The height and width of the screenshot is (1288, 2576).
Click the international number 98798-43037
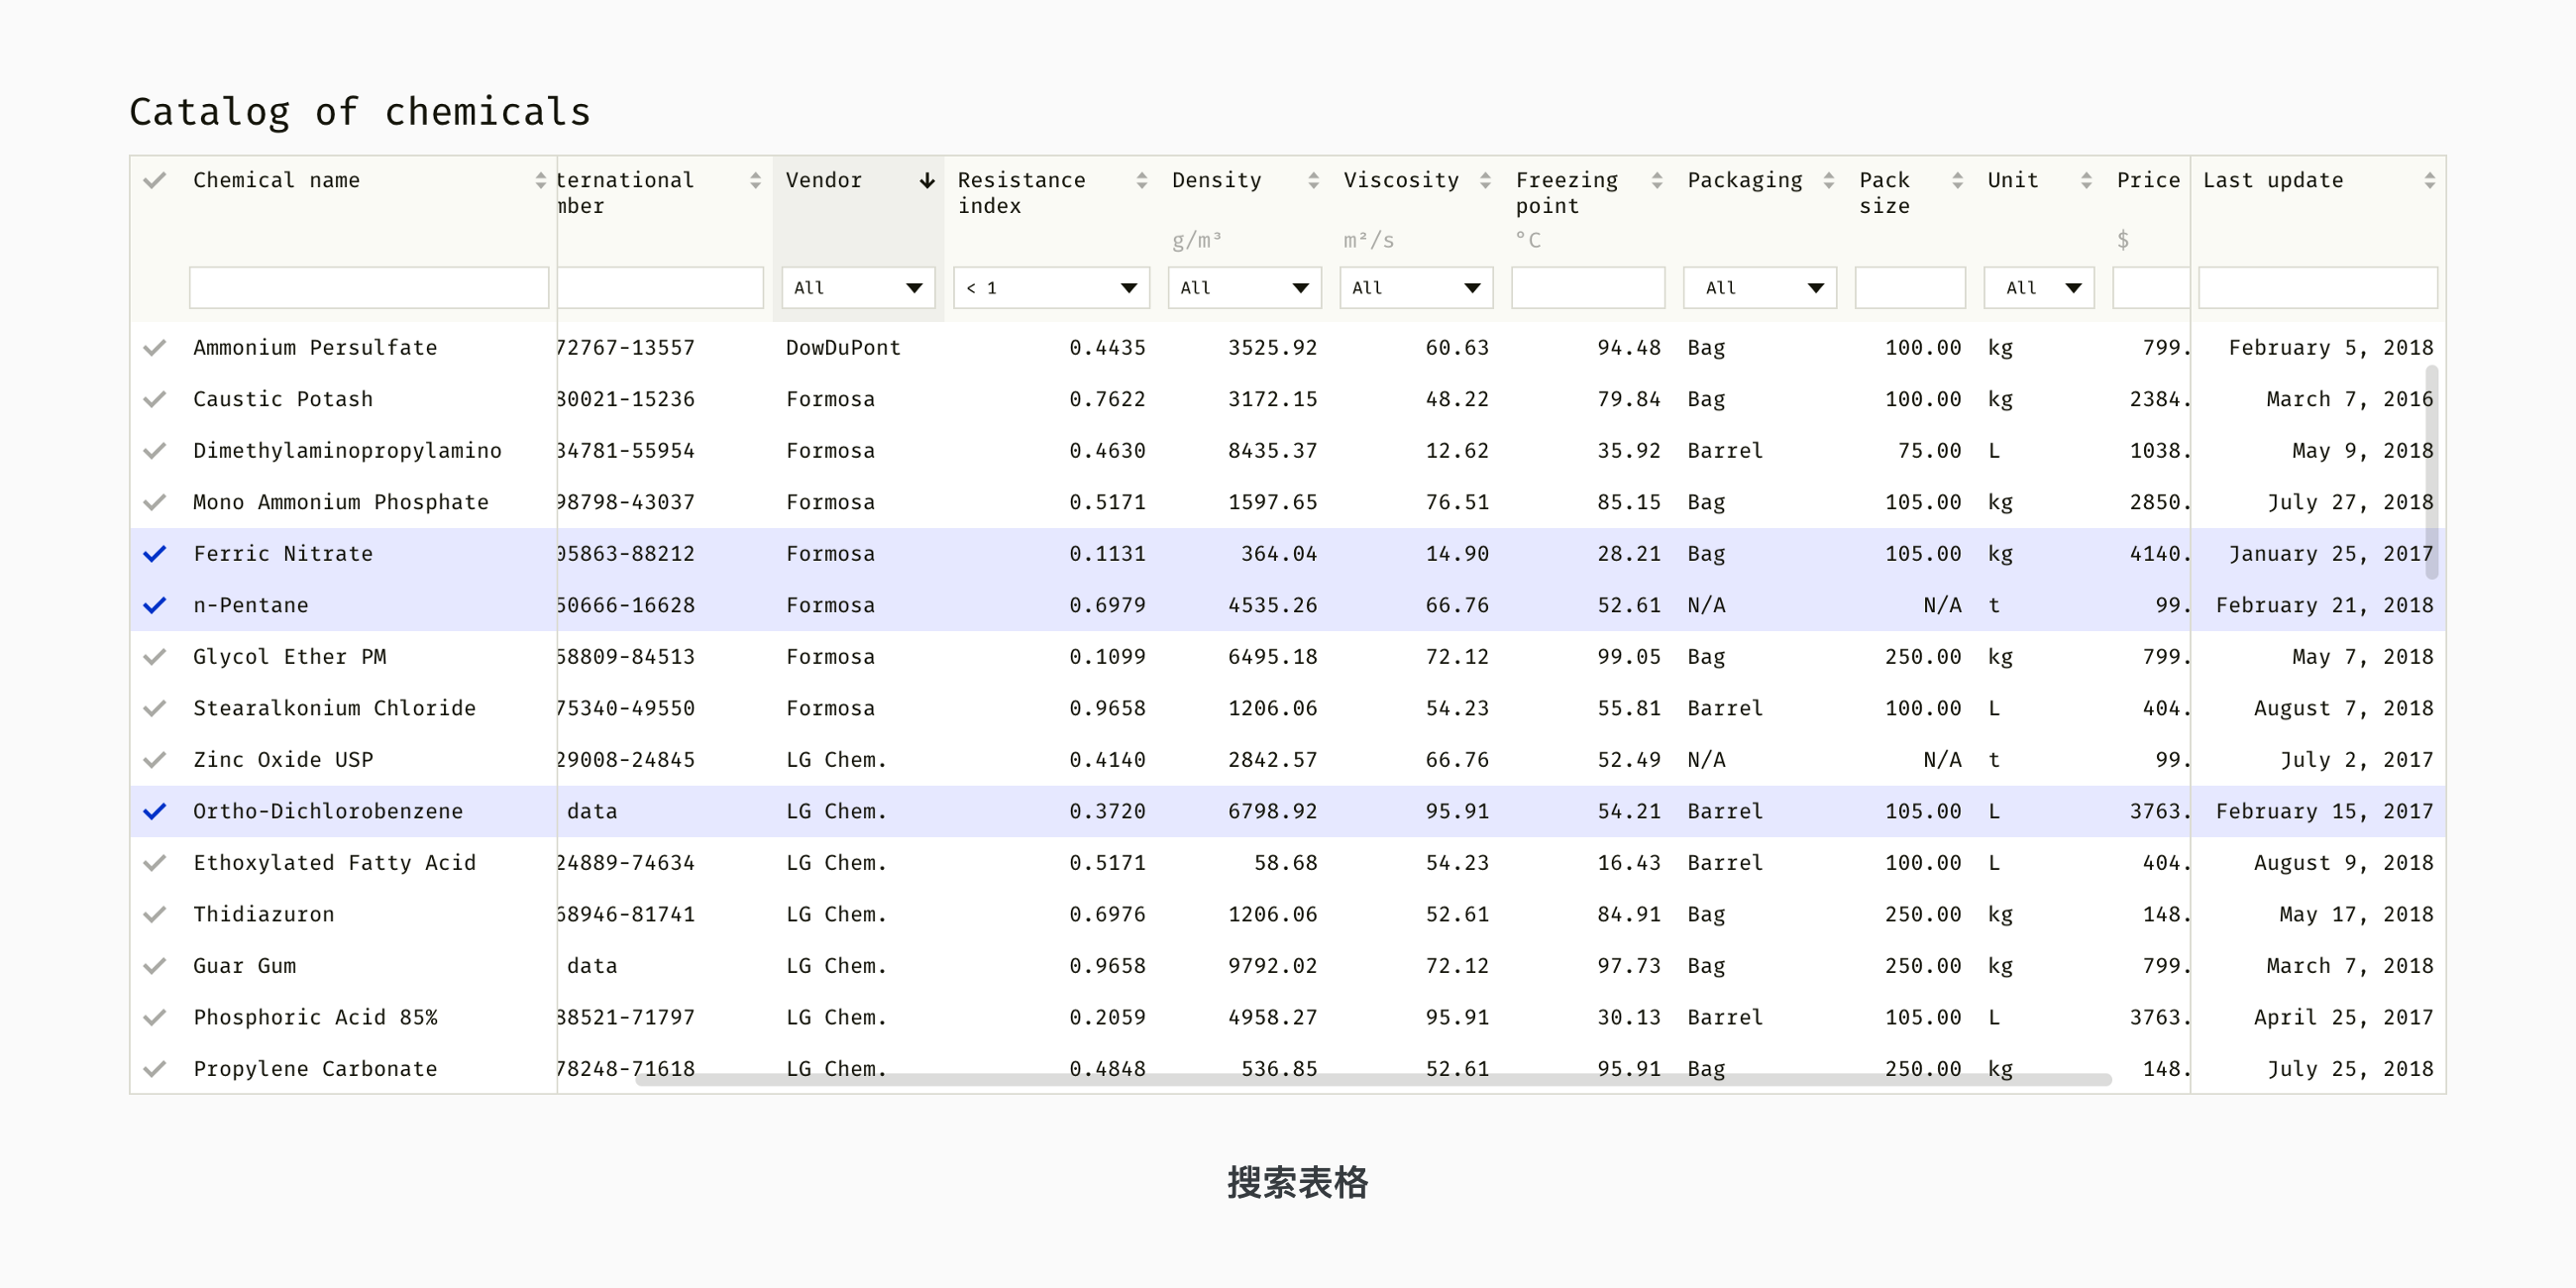(626, 503)
